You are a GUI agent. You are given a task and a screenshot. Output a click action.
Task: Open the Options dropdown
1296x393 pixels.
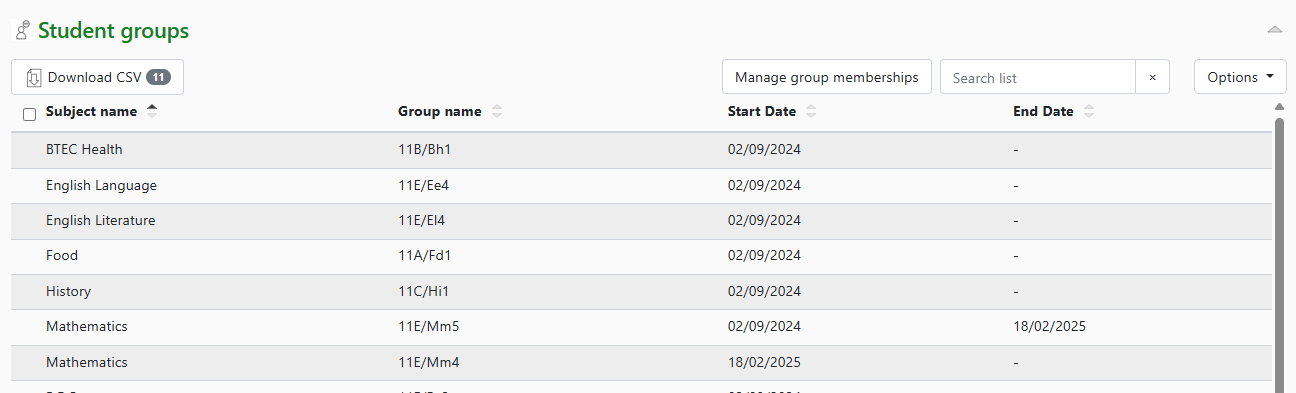[1240, 77]
